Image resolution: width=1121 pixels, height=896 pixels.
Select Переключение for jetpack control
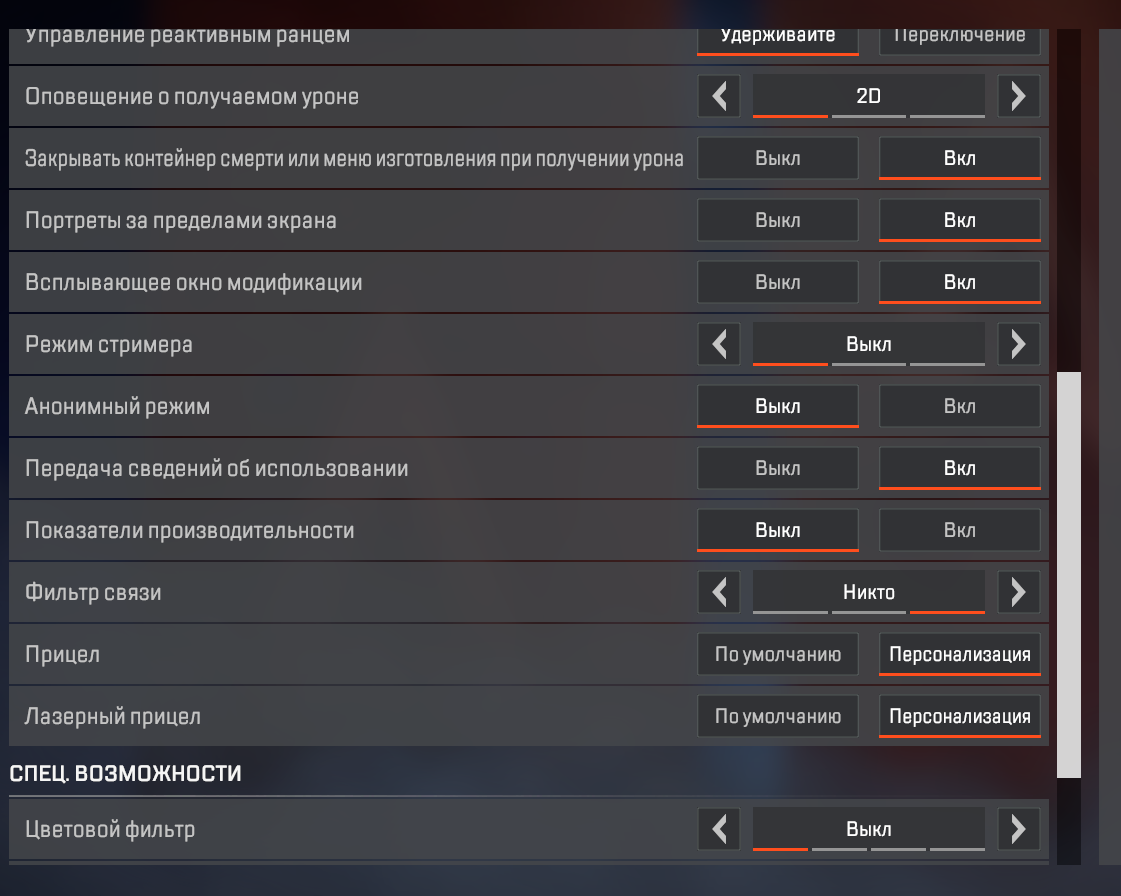pyautogui.click(x=959, y=36)
